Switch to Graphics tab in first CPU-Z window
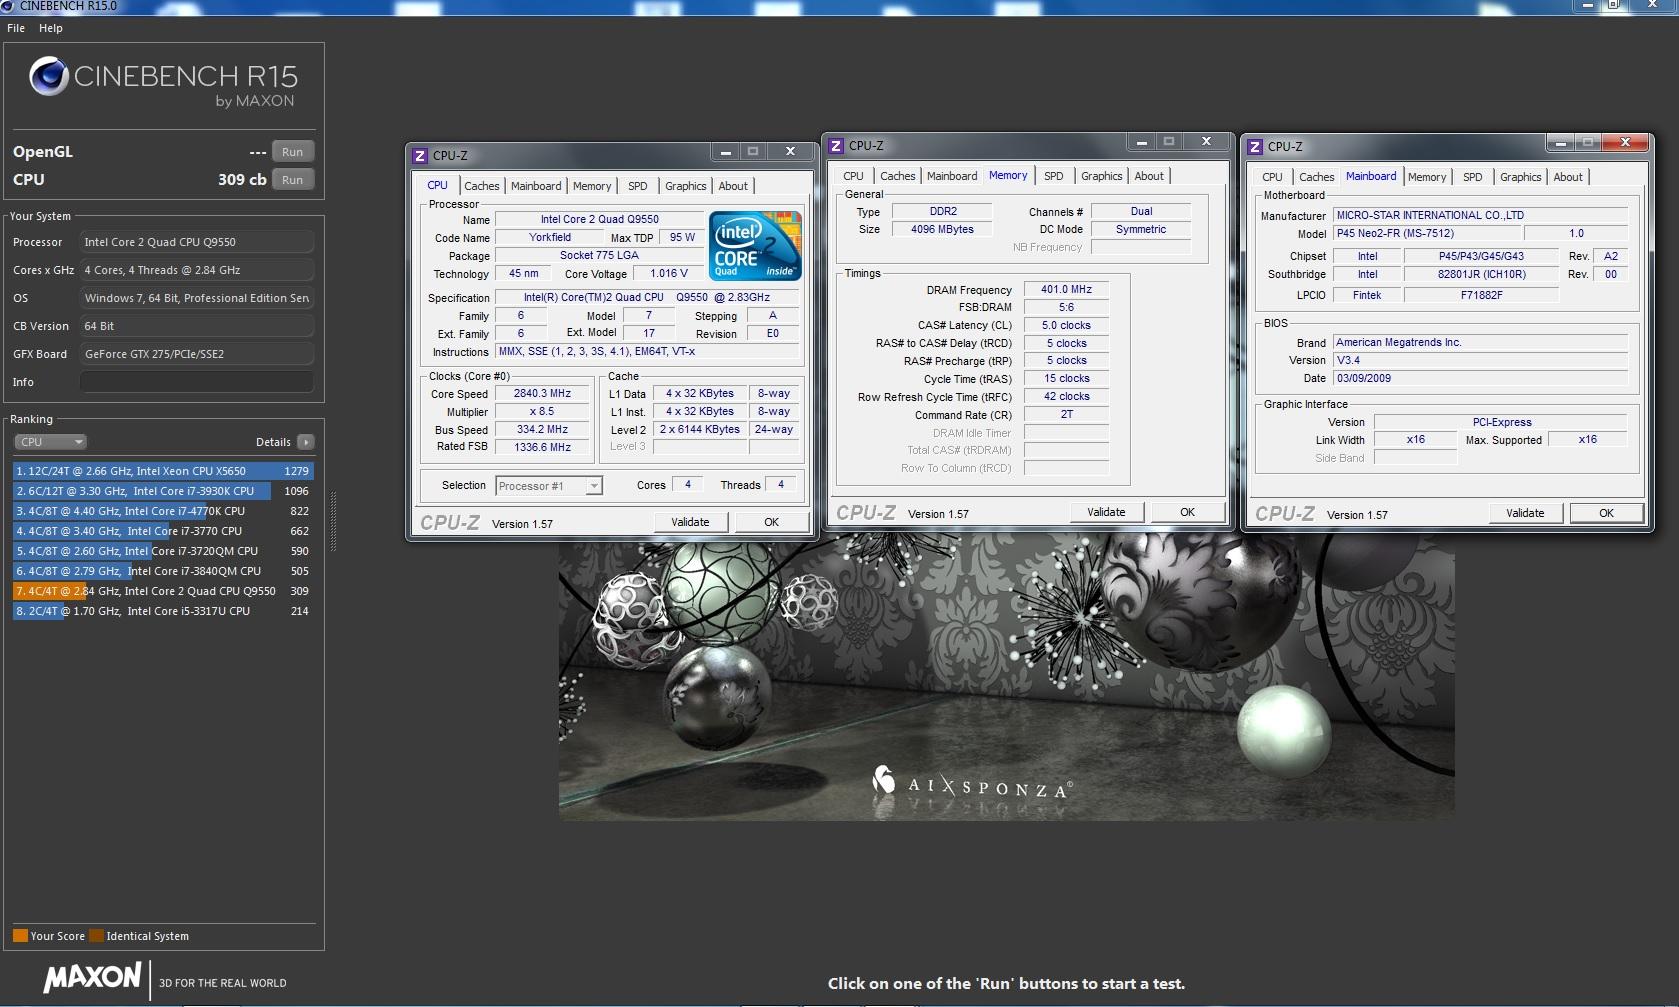This screenshot has height=1007, width=1679. click(686, 186)
